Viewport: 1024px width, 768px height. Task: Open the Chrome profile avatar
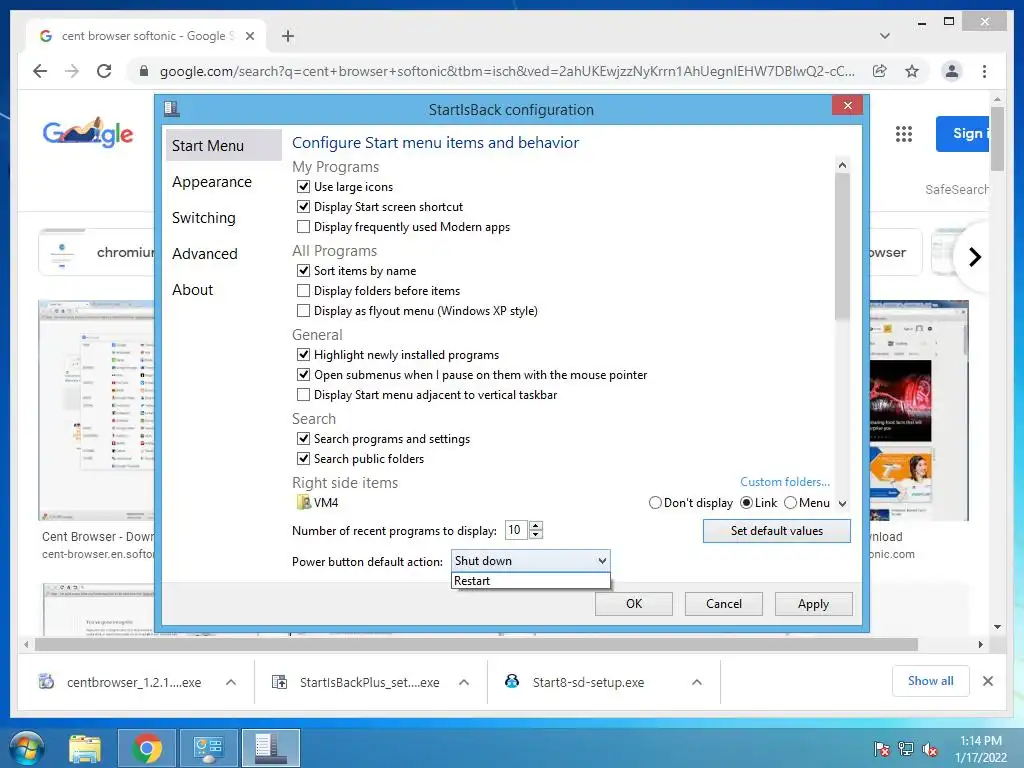952,71
